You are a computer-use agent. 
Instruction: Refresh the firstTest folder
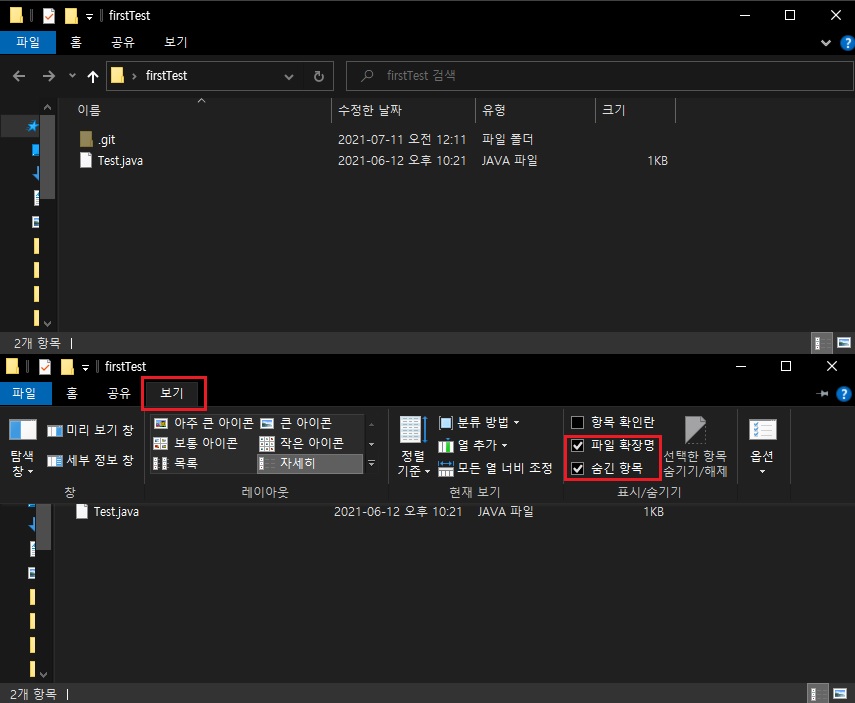319,76
